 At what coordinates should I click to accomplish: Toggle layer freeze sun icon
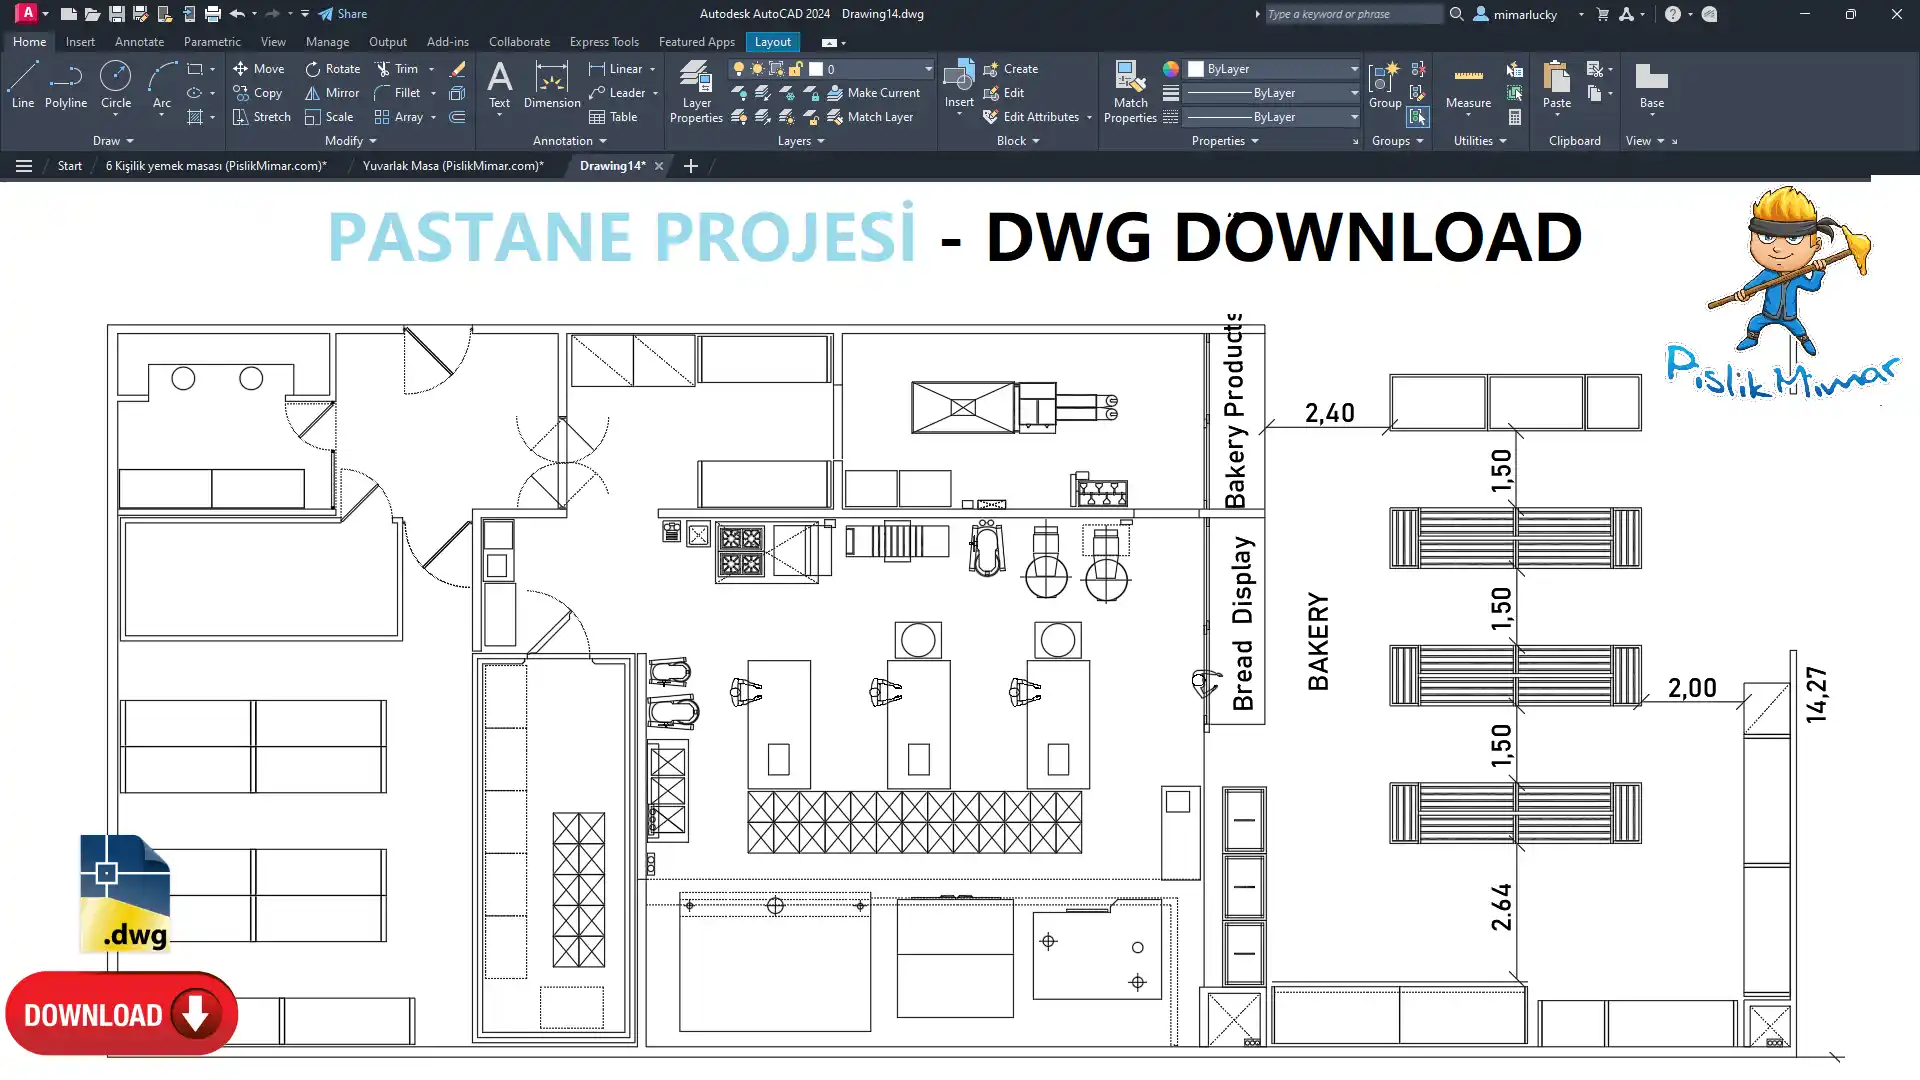point(757,69)
